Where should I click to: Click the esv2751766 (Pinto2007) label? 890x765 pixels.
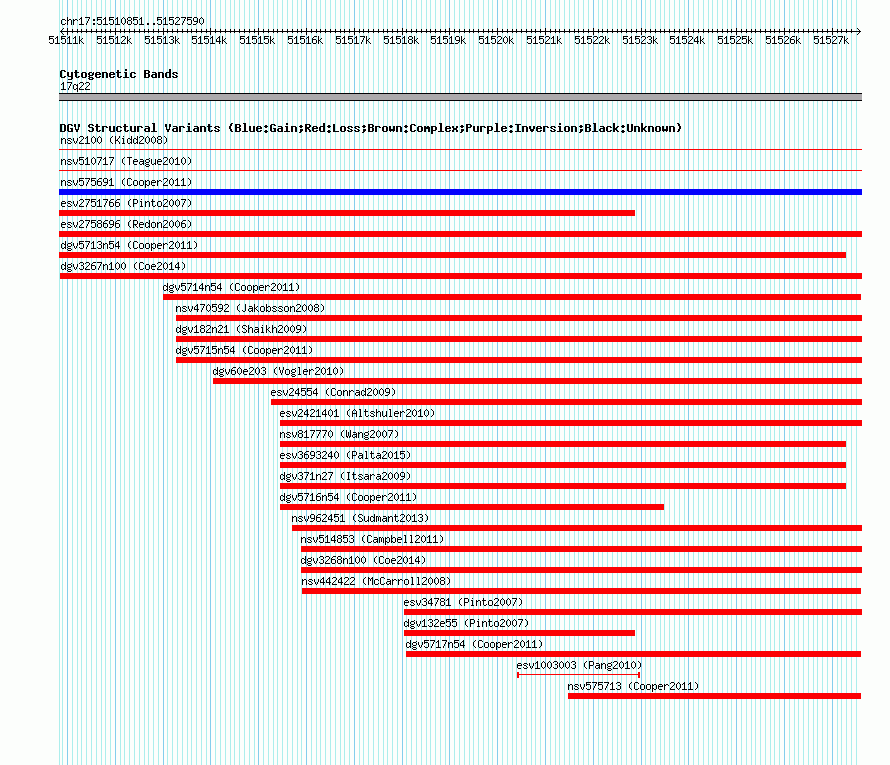click(x=126, y=203)
